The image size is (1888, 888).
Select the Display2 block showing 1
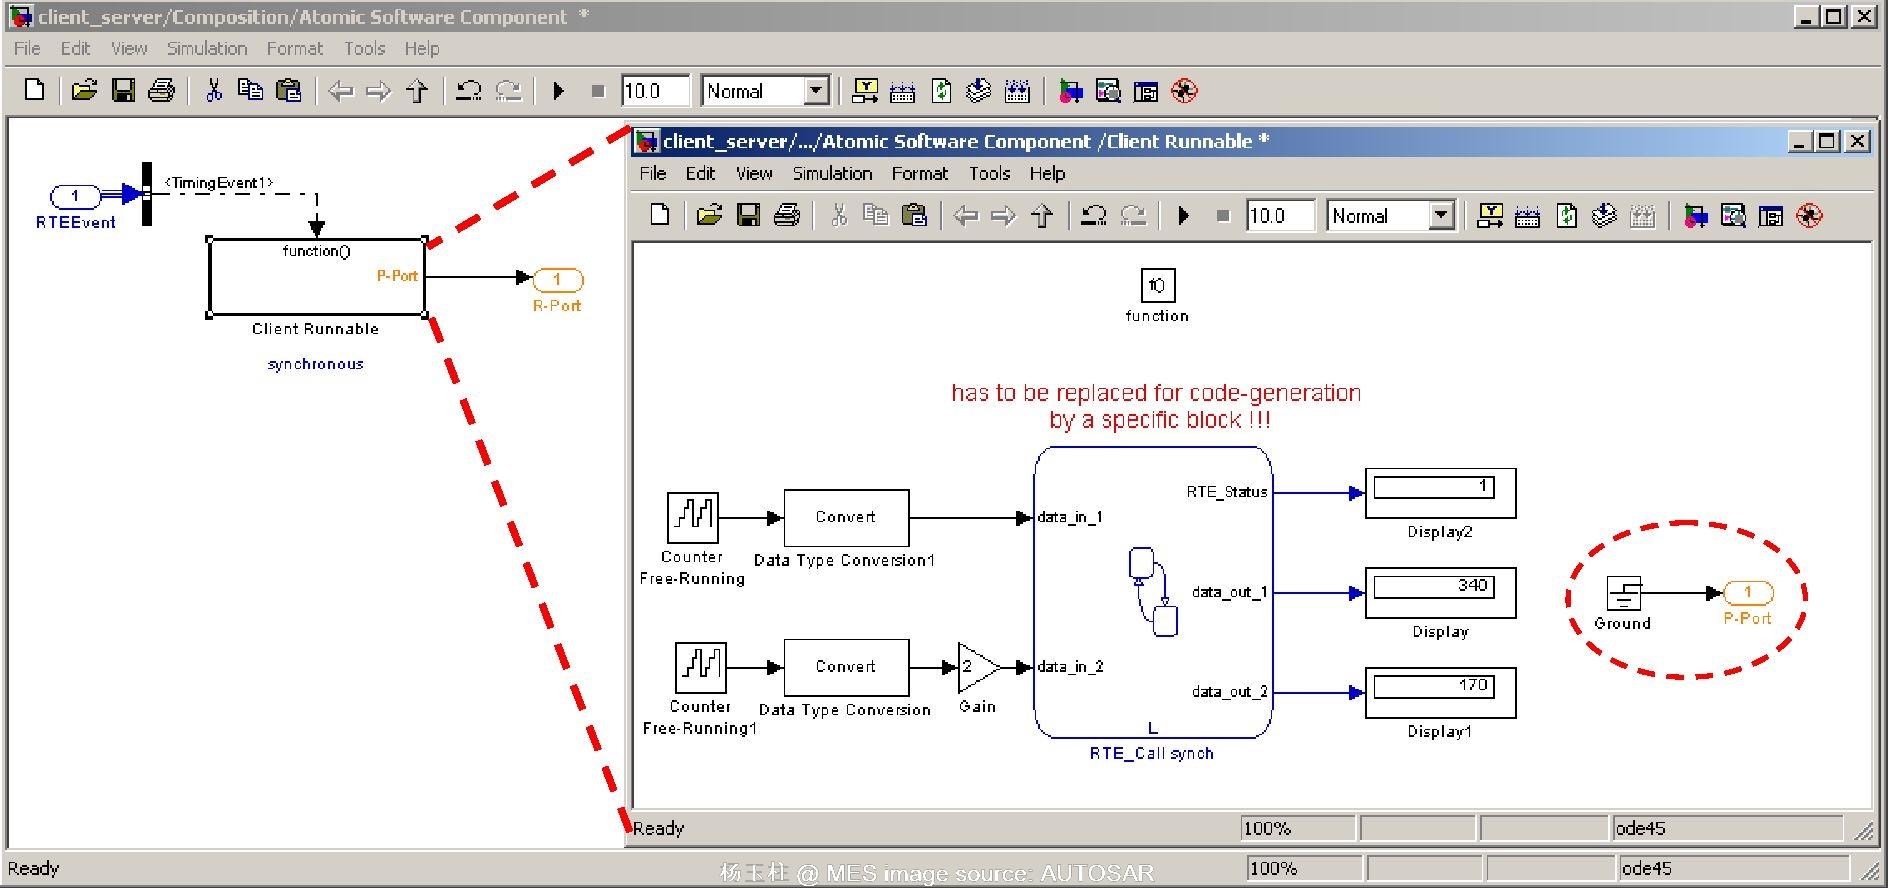pyautogui.click(x=1440, y=492)
